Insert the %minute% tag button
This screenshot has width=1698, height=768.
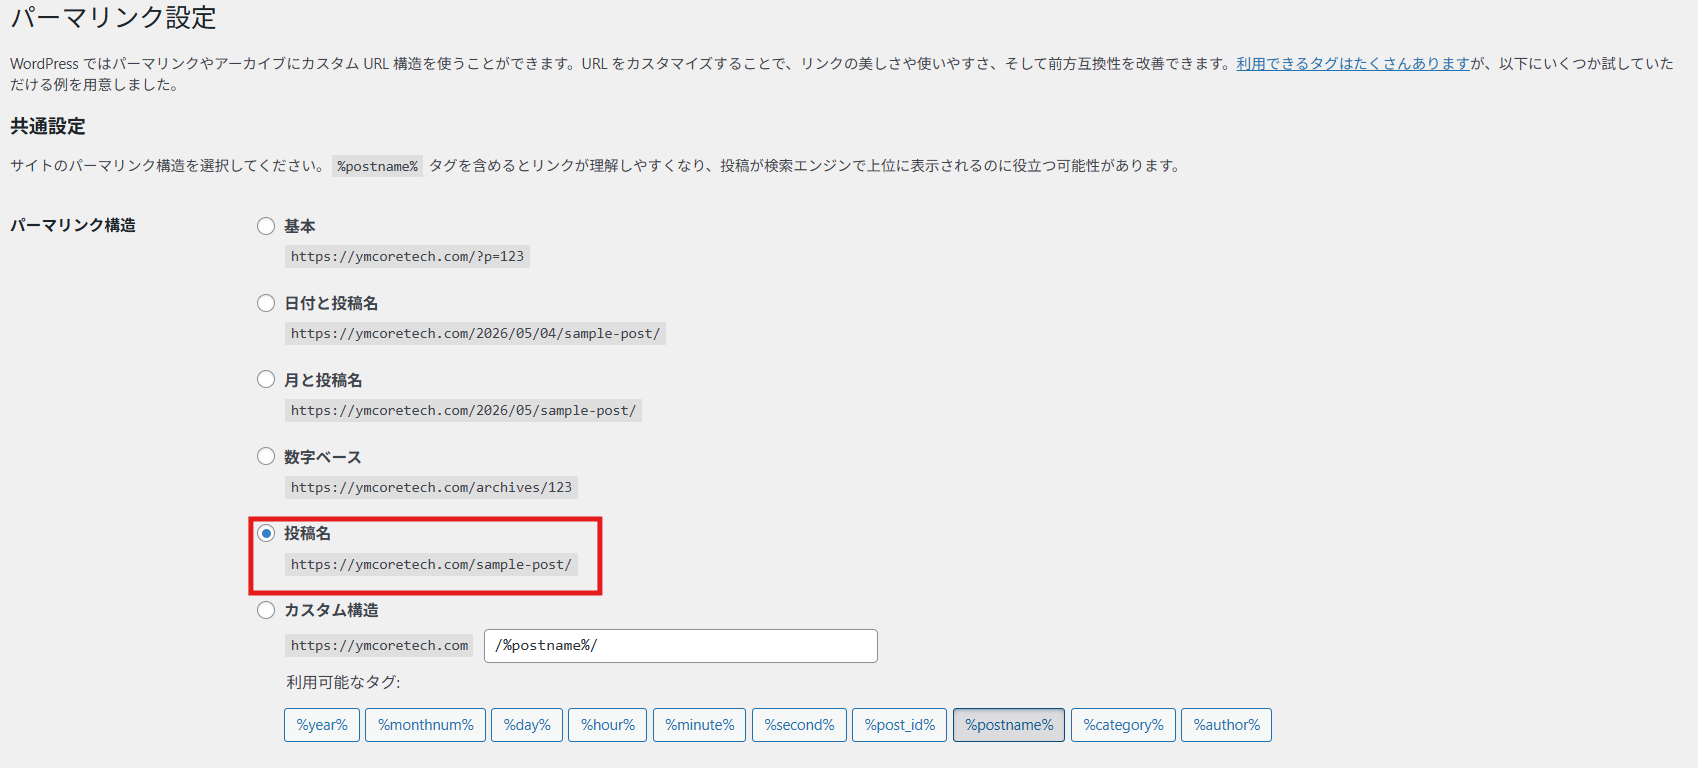click(700, 725)
